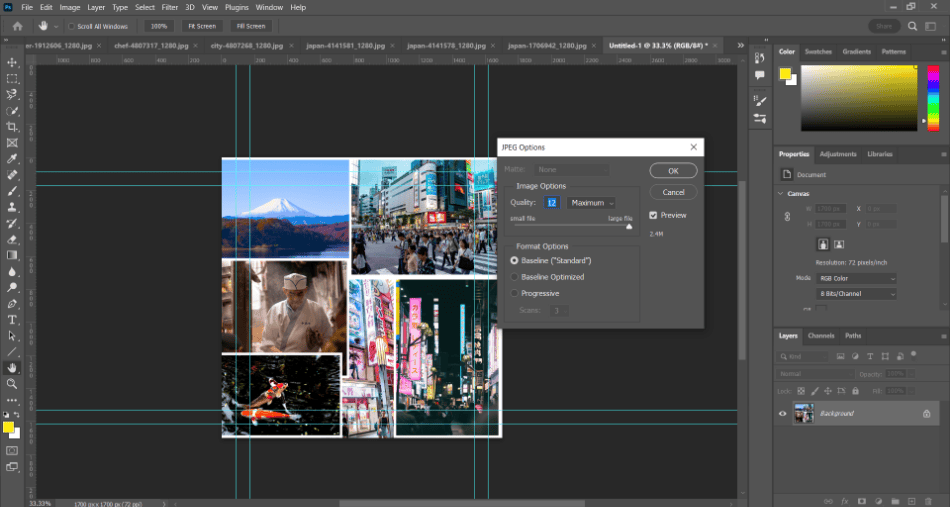This screenshot has width=950, height=507.
Task: Open the Kind layer filter dropdown
Action: 803,357
